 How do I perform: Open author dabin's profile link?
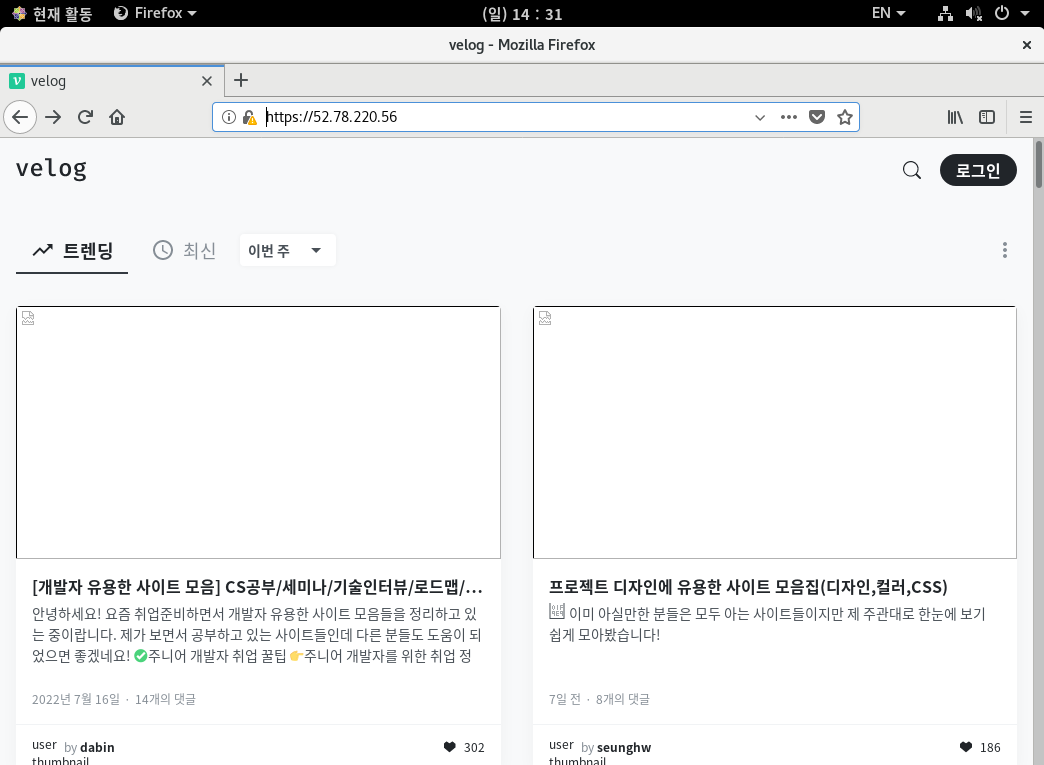pos(97,747)
